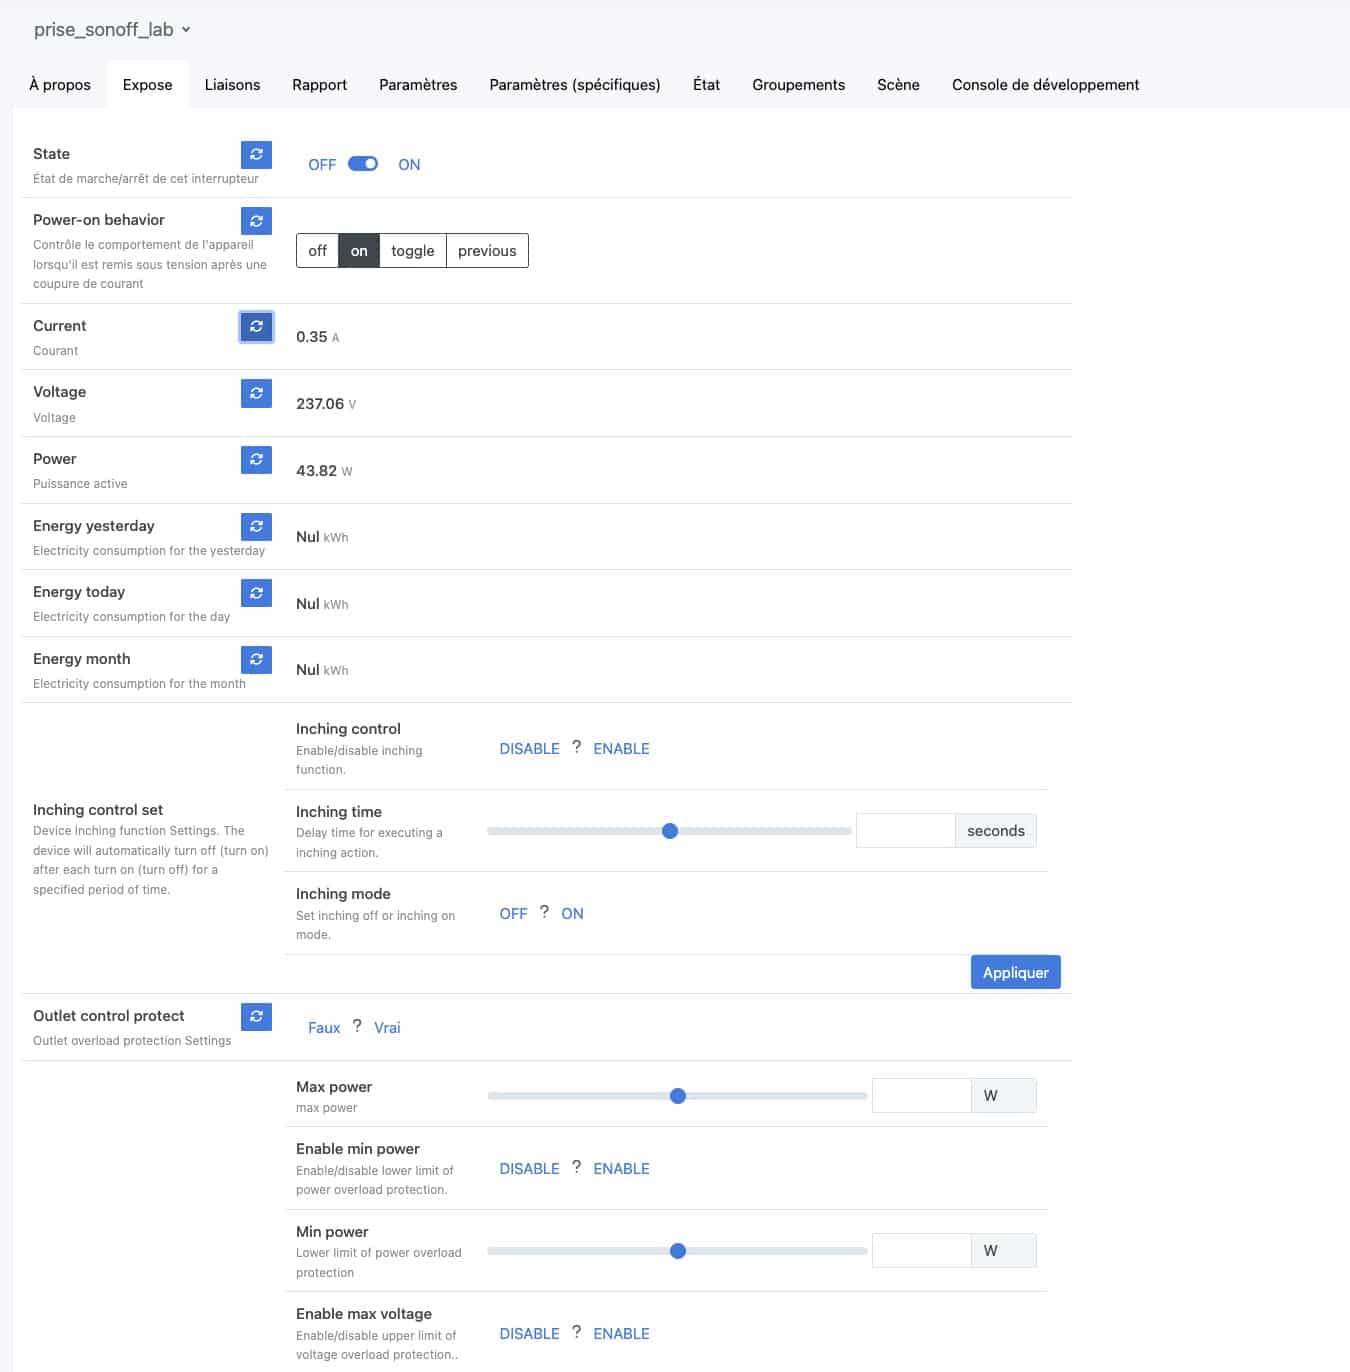The width and height of the screenshot is (1350, 1372).
Task: Refresh the Energy today value
Action: (x=256, y=593)
